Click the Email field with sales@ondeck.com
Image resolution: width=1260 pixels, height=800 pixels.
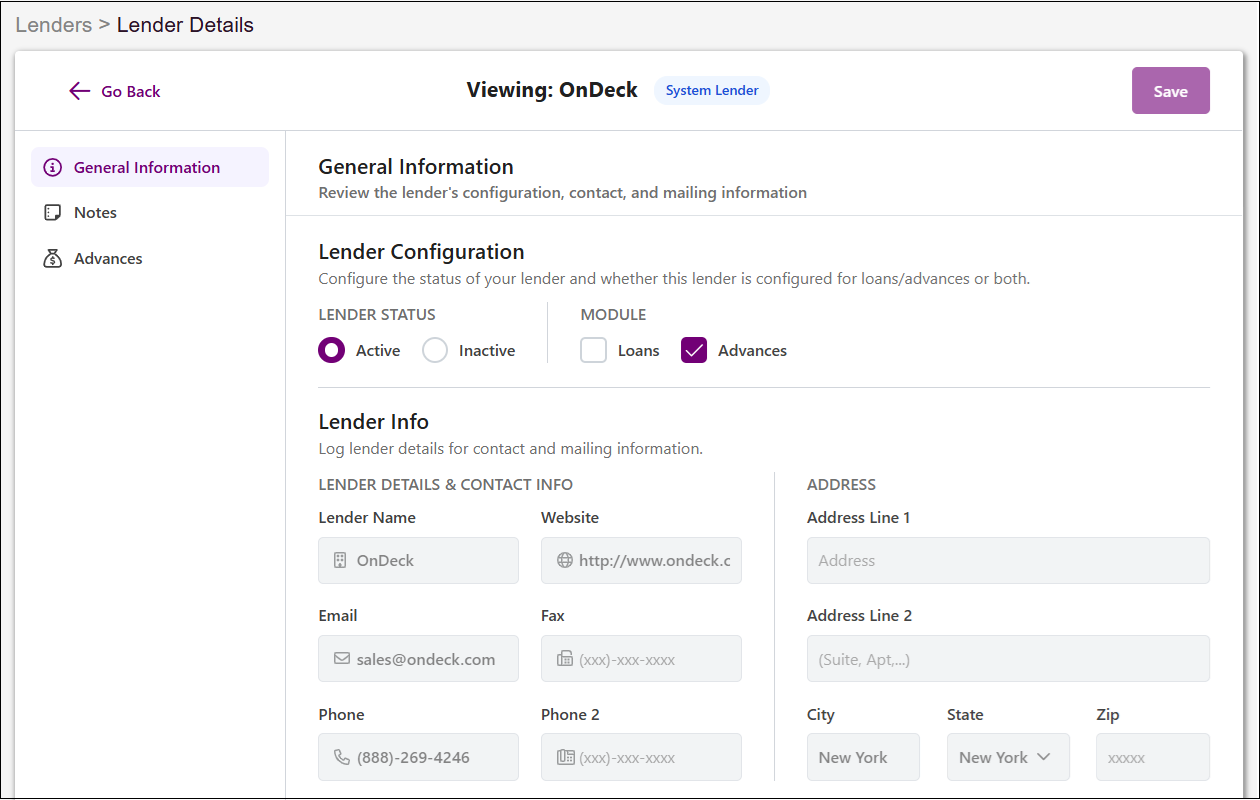click(418, 659)
